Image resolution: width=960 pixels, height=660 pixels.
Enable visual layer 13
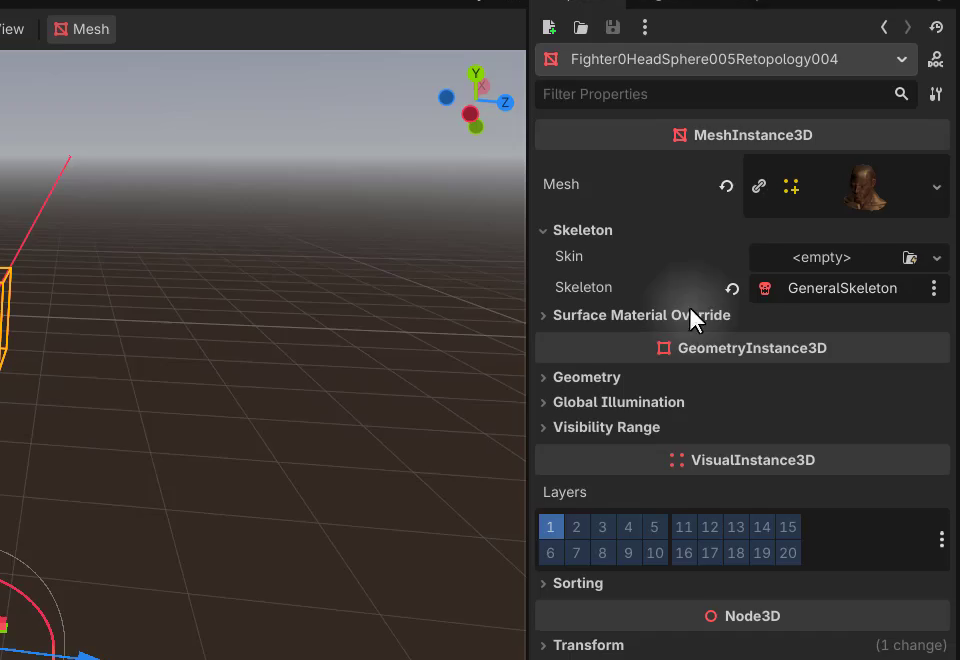(x=736, y=527)
